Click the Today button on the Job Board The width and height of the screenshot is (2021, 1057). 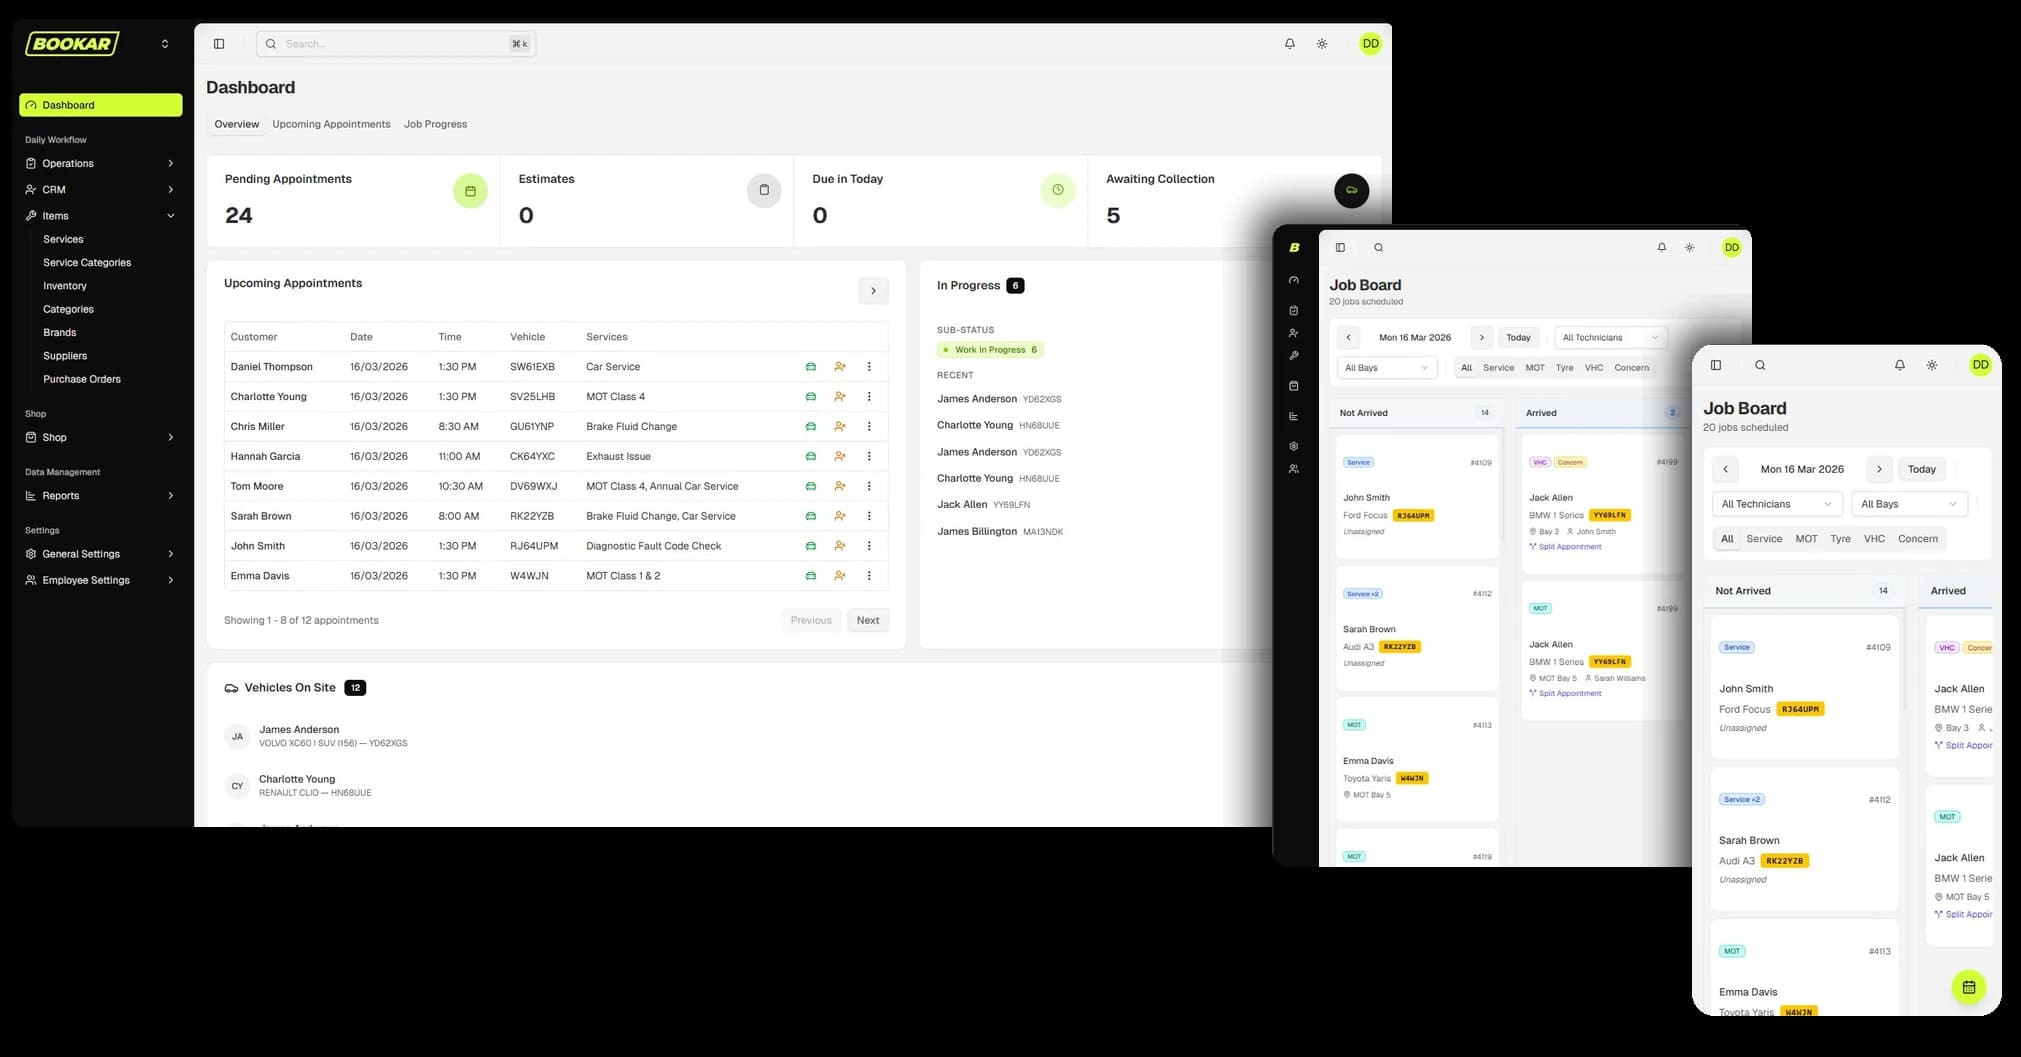(x=1921, y=468)
